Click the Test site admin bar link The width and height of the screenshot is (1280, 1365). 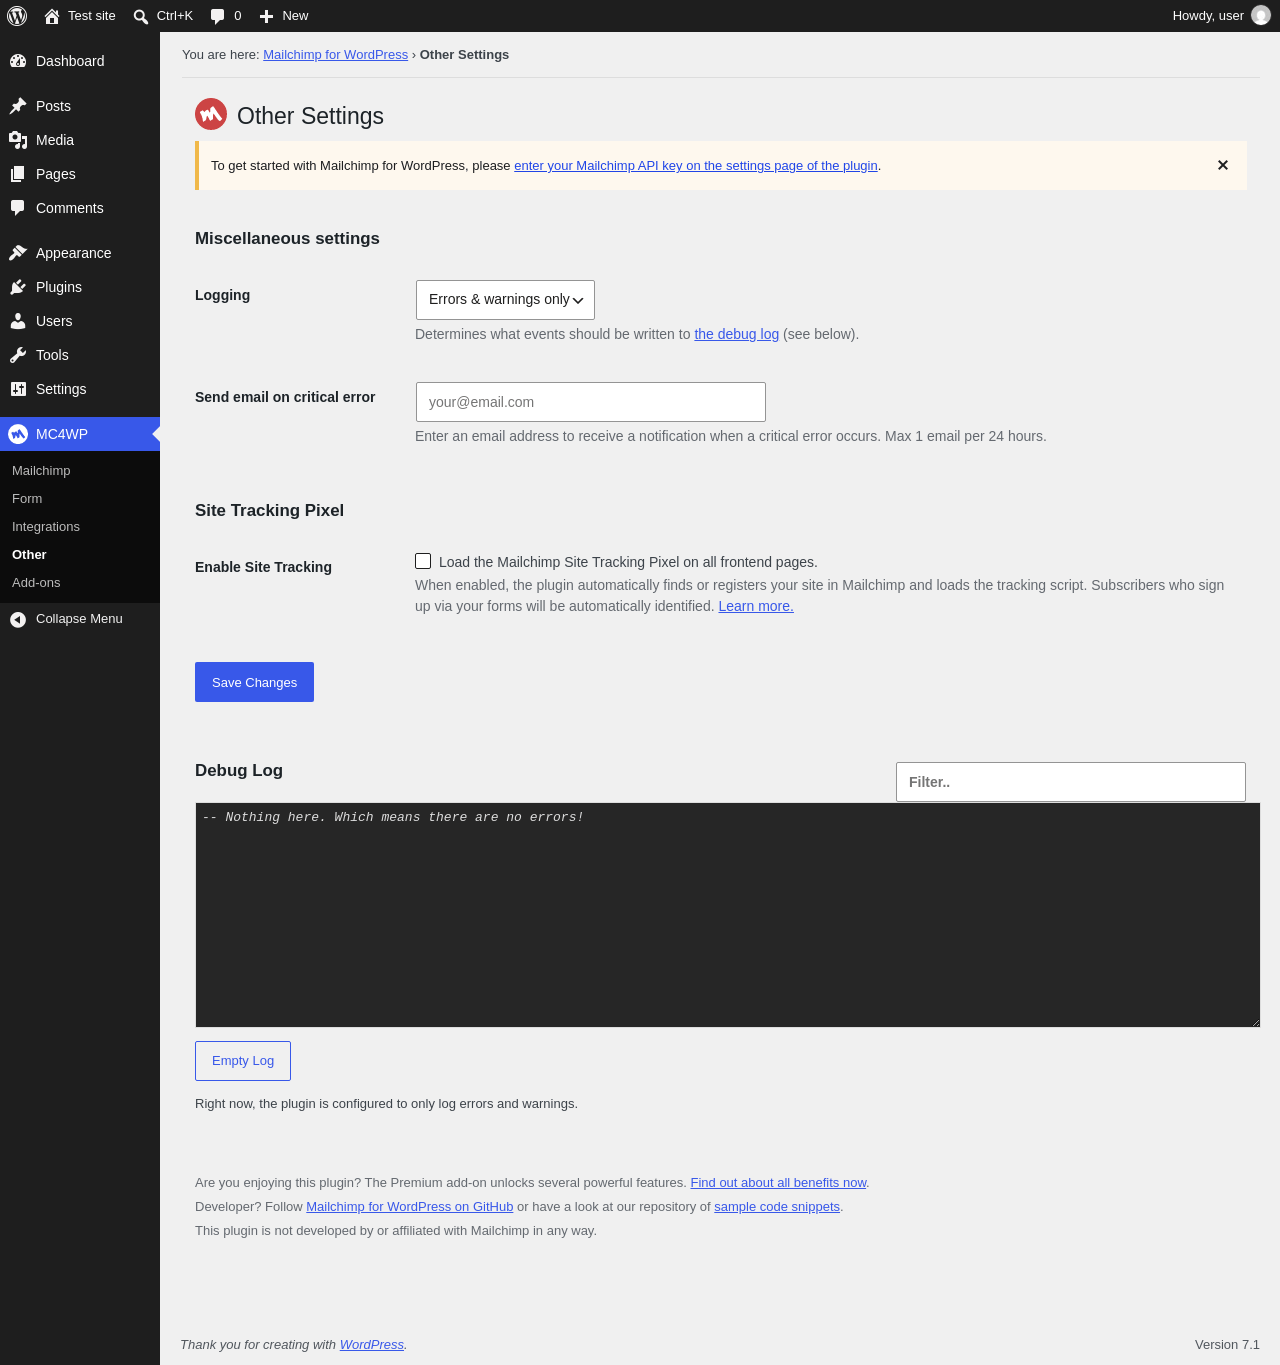[x=92, y=16]
